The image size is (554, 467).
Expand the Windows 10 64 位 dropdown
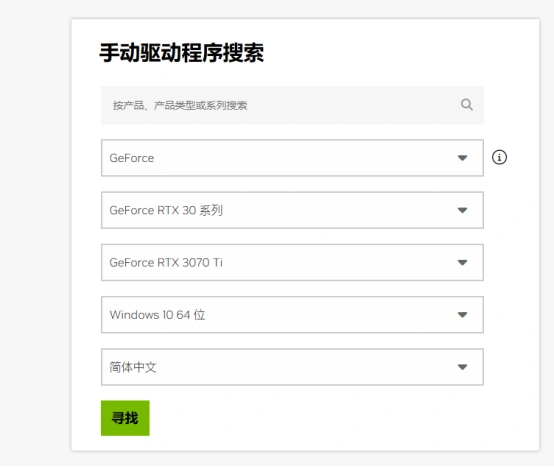click(292, 315)
